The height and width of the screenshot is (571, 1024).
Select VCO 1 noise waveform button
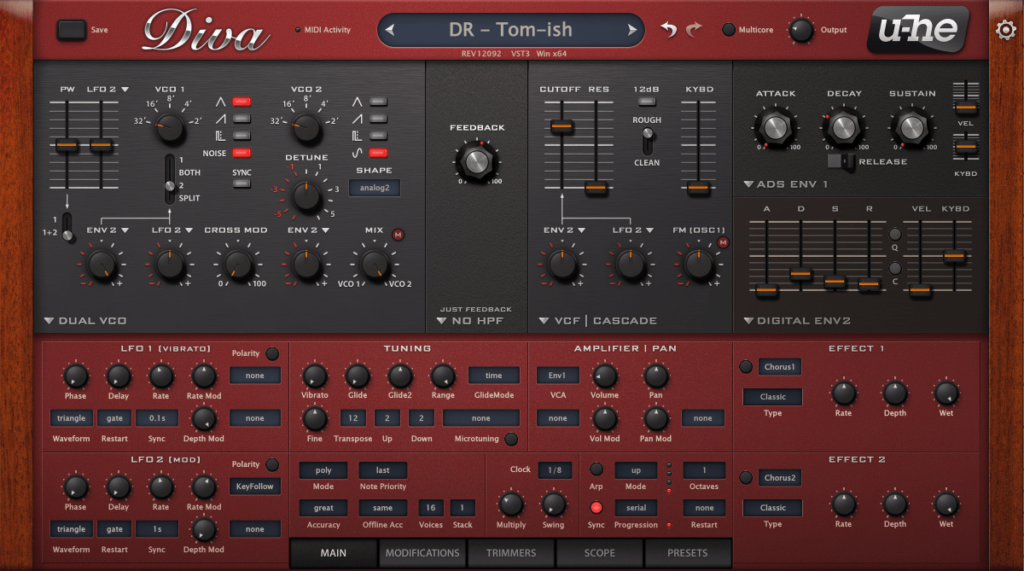point(242,153)
